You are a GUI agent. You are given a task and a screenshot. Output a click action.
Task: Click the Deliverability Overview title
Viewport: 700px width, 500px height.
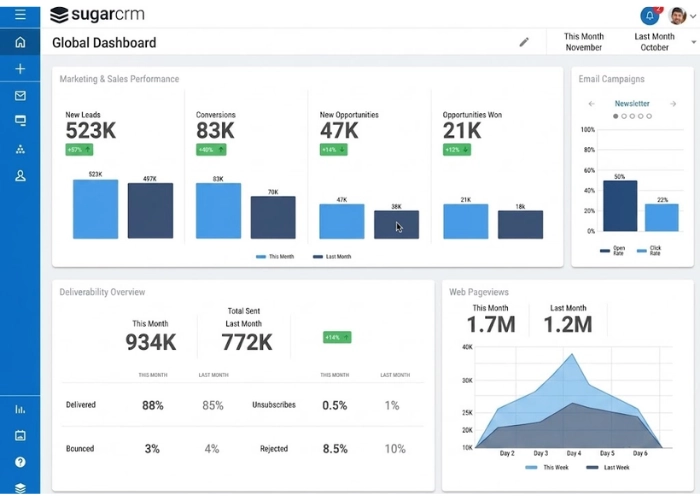pos(102,292)
